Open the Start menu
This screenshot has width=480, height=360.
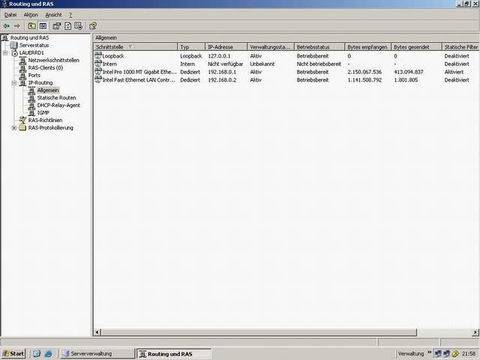point(13,354)
